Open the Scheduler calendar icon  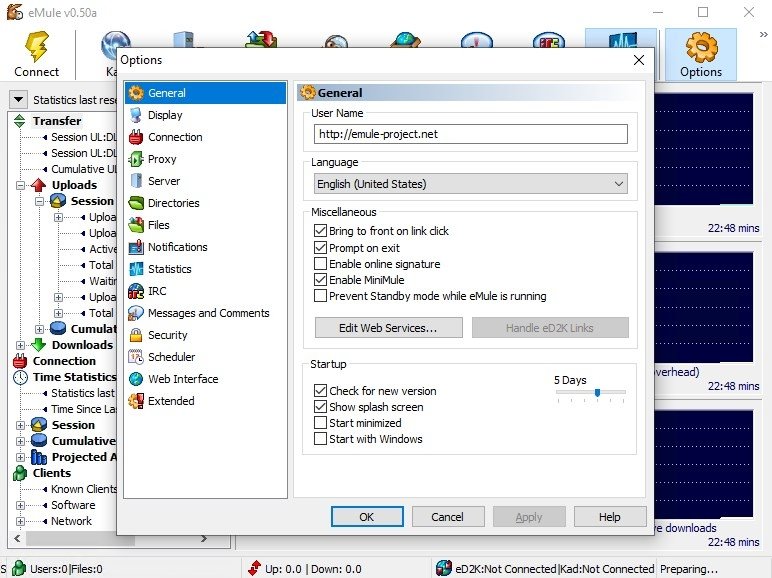(136, 357)
